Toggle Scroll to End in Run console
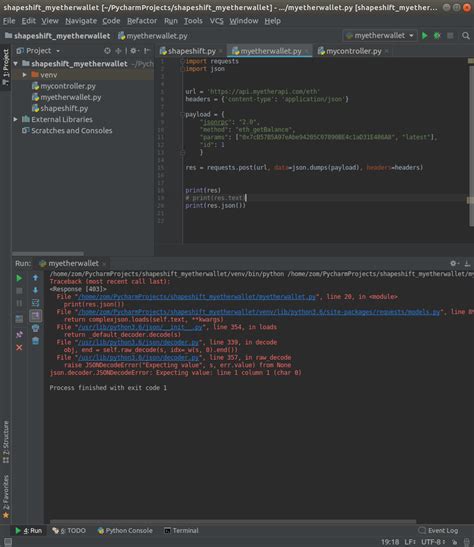The image size is (474, 547). 36,316
